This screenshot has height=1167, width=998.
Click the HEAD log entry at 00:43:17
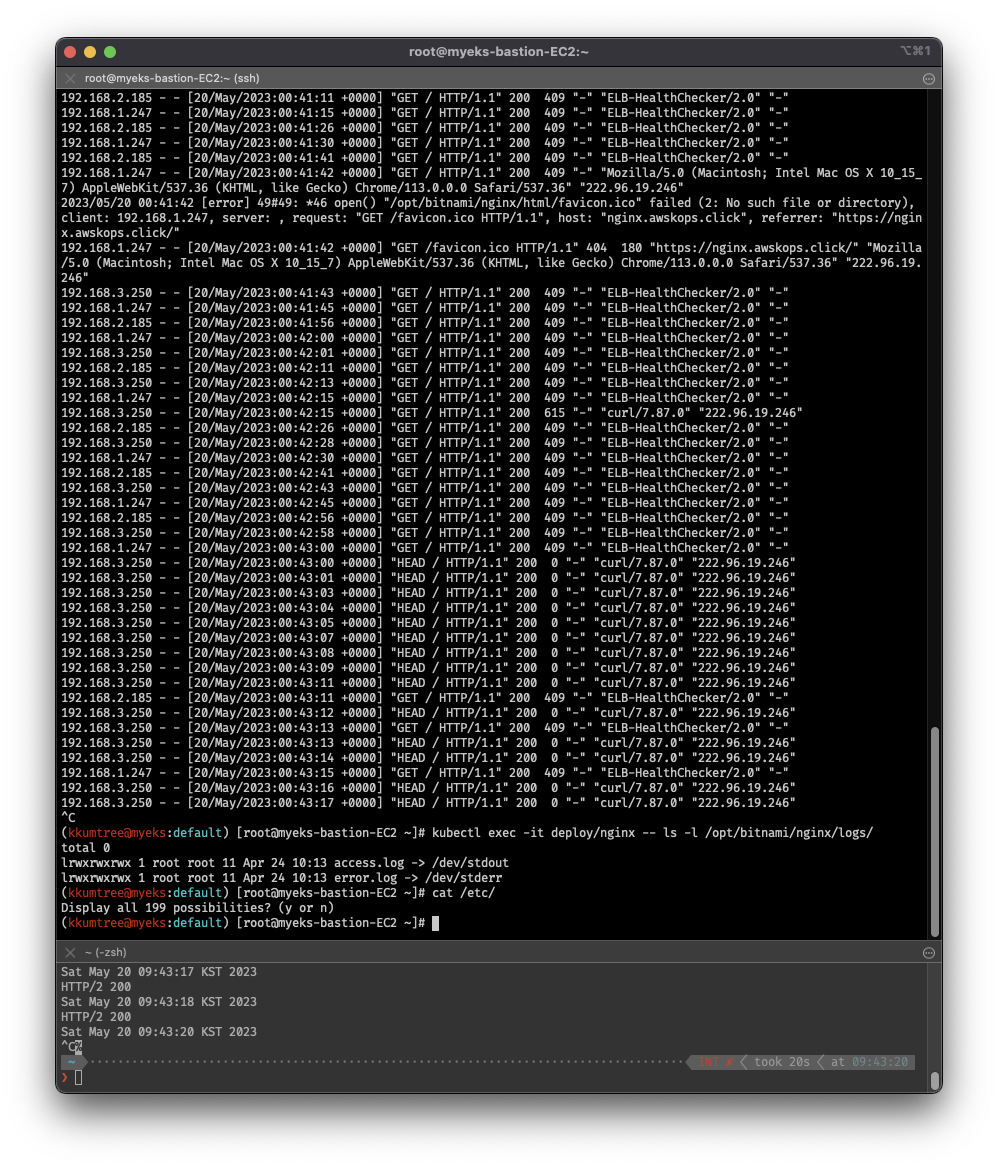428,802
